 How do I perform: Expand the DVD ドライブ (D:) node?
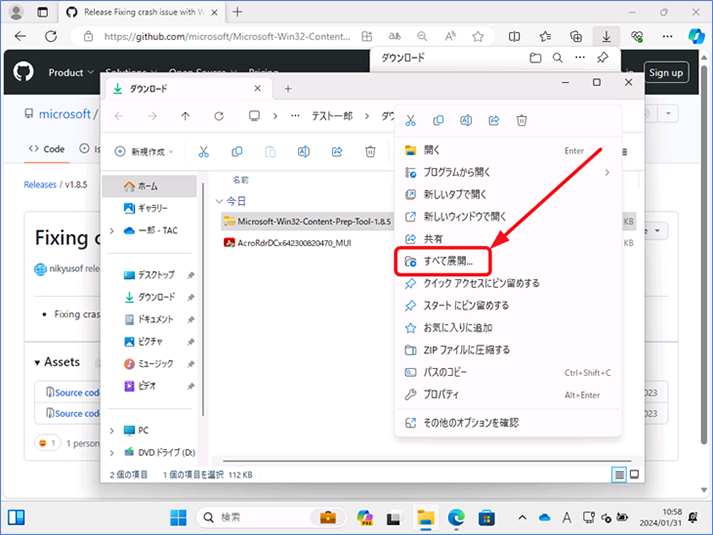point(112,453)
